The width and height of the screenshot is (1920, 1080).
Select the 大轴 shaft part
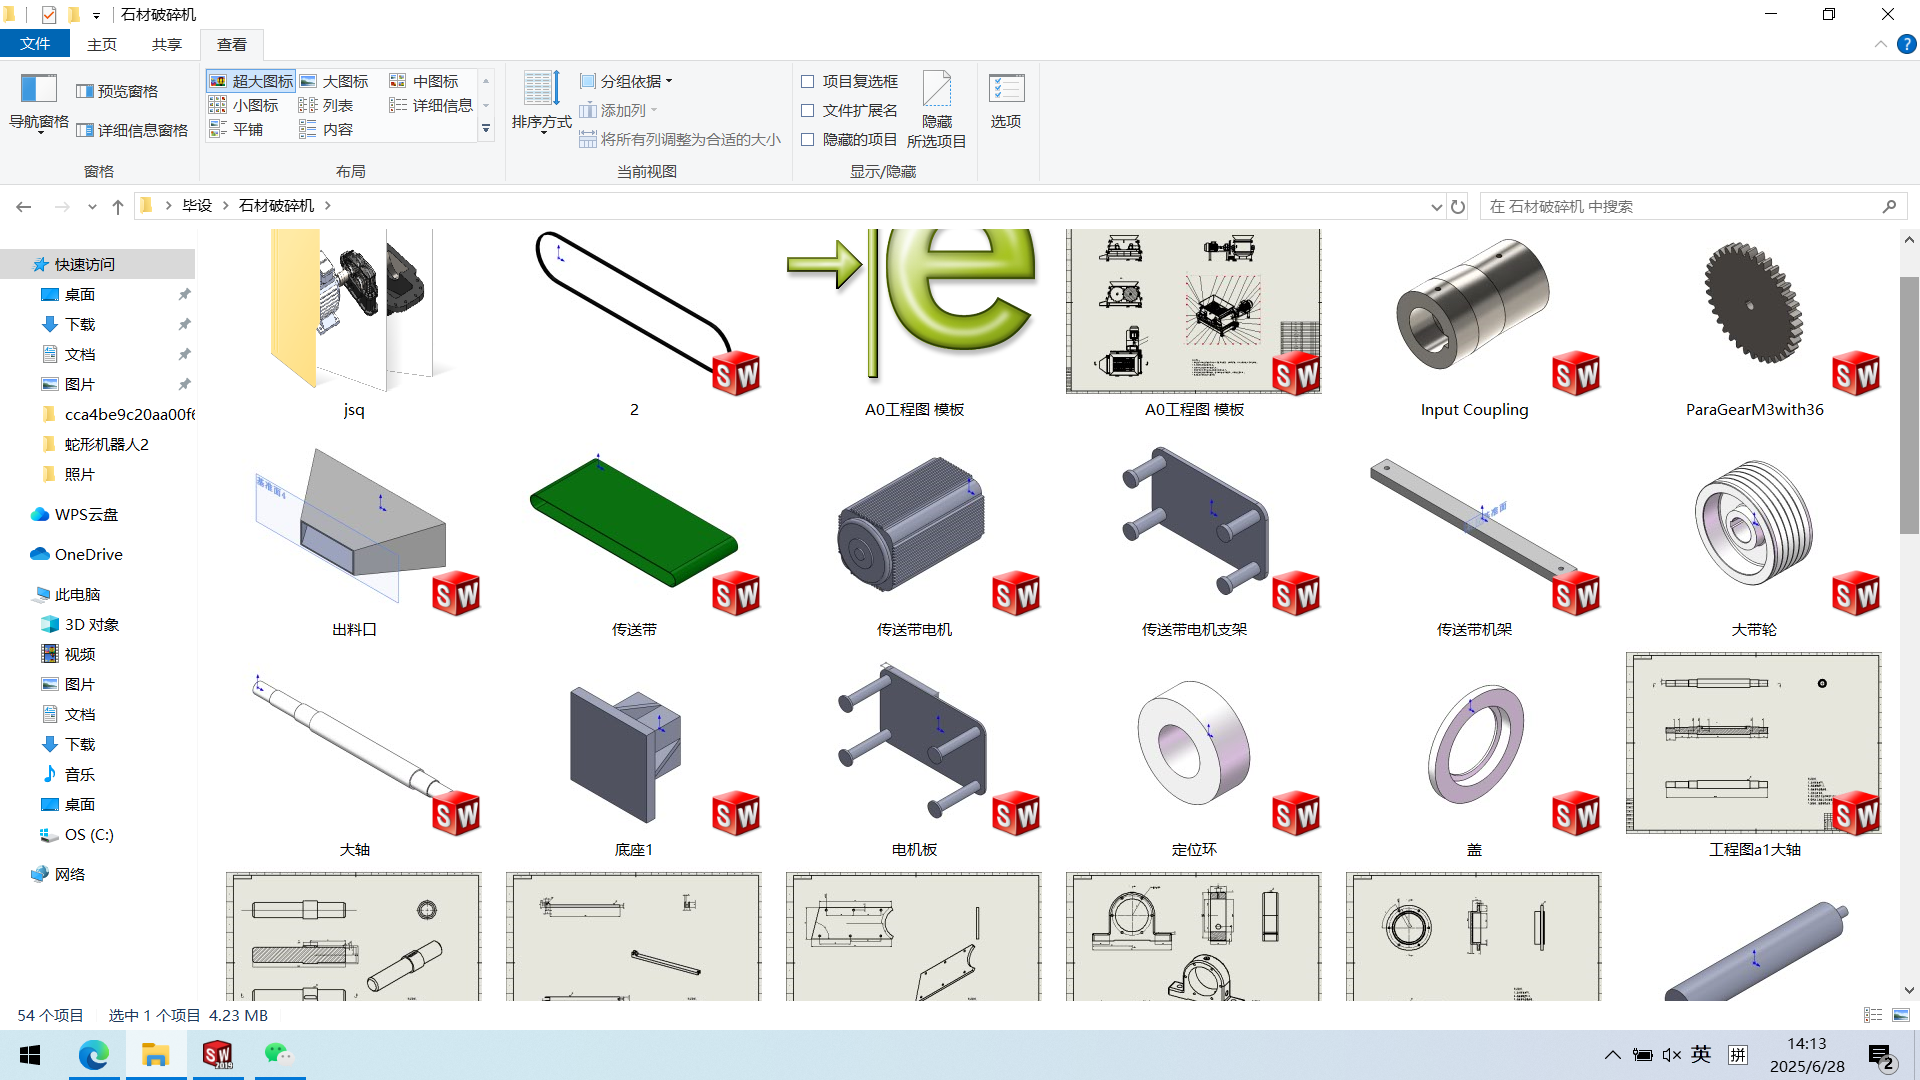point(354,760)
